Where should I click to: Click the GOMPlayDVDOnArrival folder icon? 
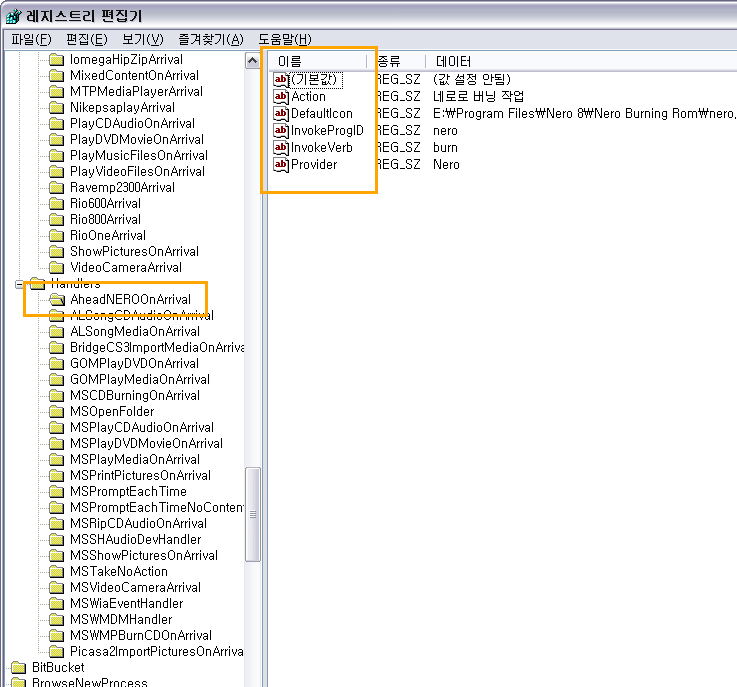tap(56, 364)
